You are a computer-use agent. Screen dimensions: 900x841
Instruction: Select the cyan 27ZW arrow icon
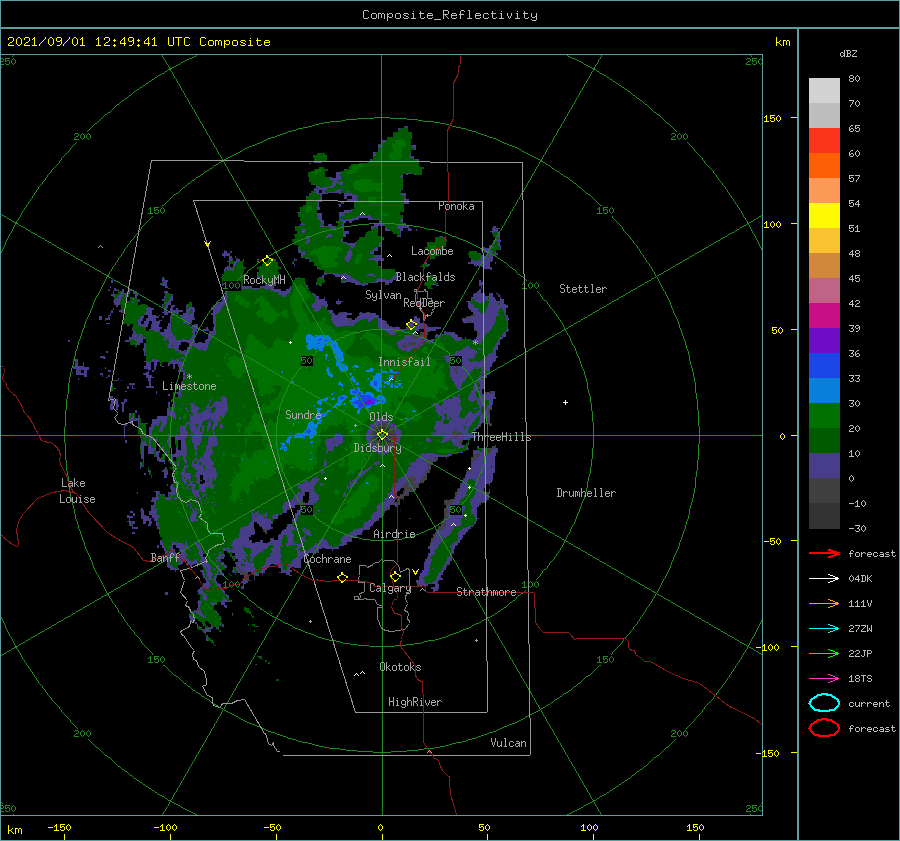[x=824, y=629]
